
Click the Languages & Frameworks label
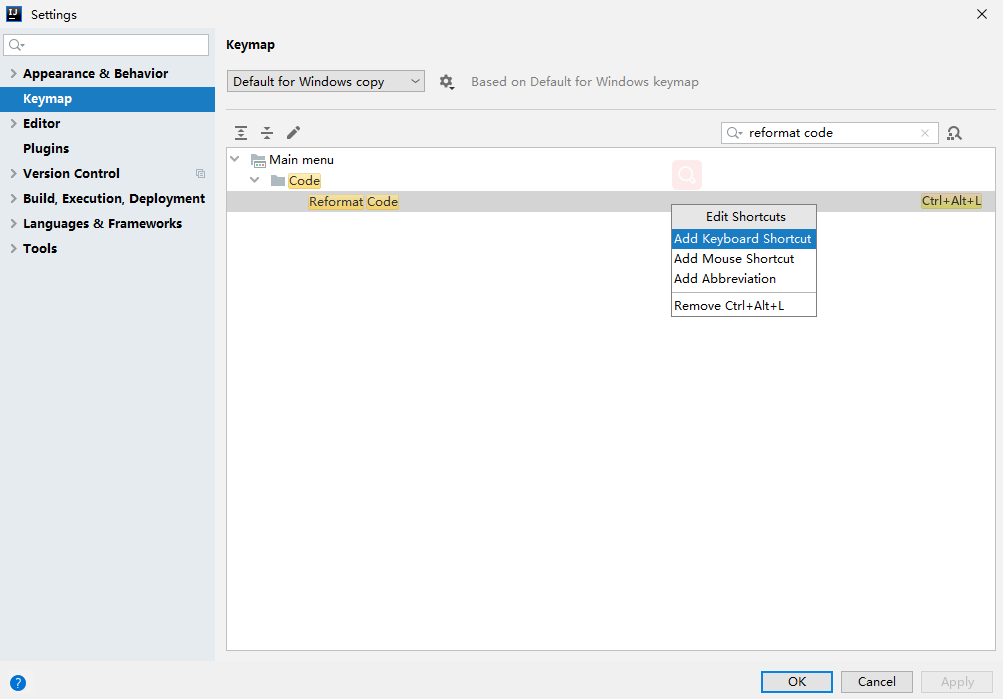click(x=102, y=223)
